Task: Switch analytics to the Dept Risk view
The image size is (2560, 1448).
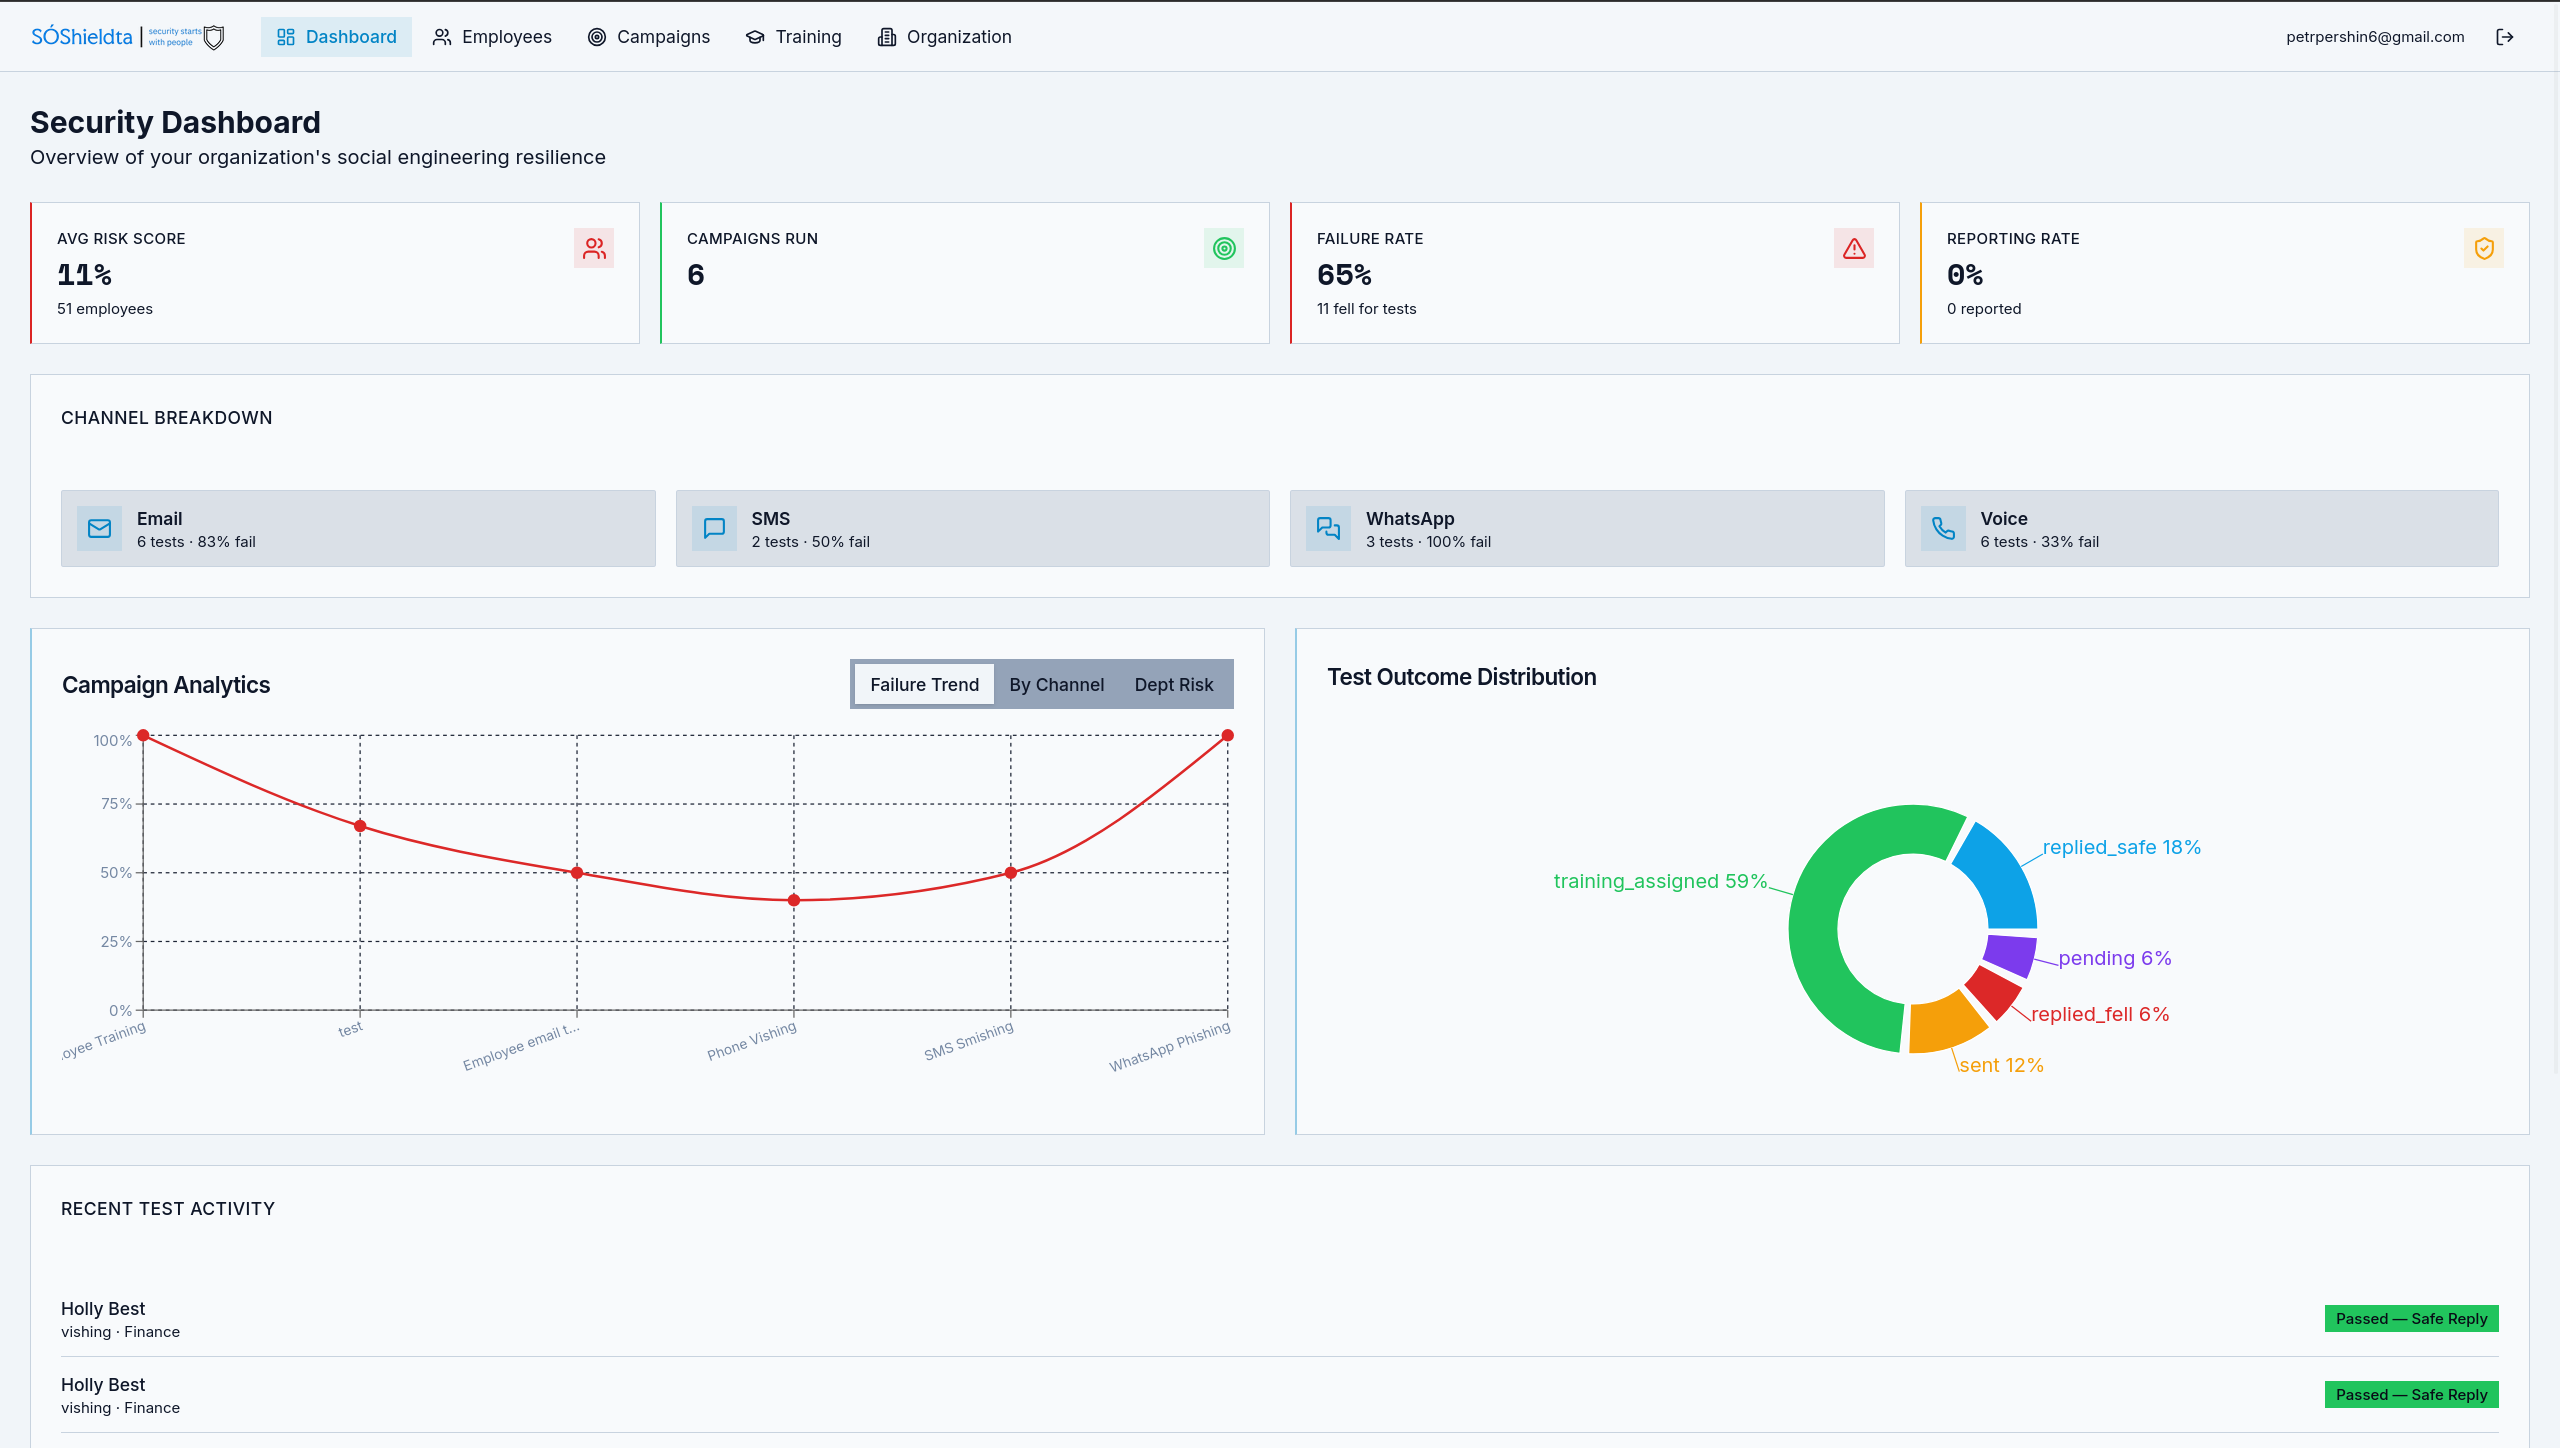Action: [x=1173, y=685]
